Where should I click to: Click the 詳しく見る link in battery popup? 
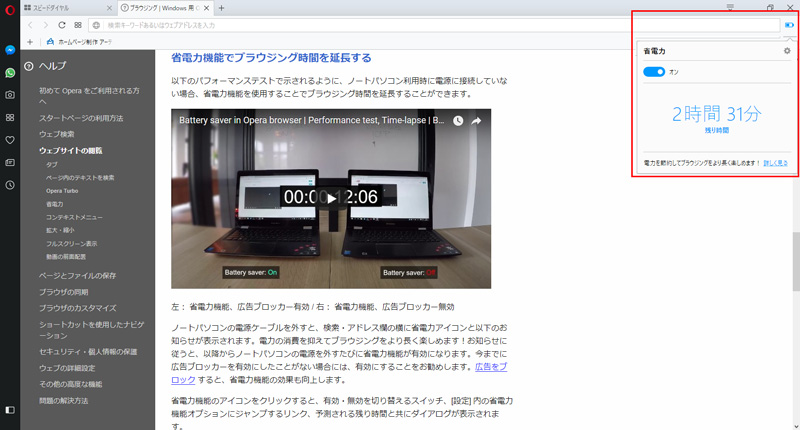pyautogui.click(x=775, y=163)
